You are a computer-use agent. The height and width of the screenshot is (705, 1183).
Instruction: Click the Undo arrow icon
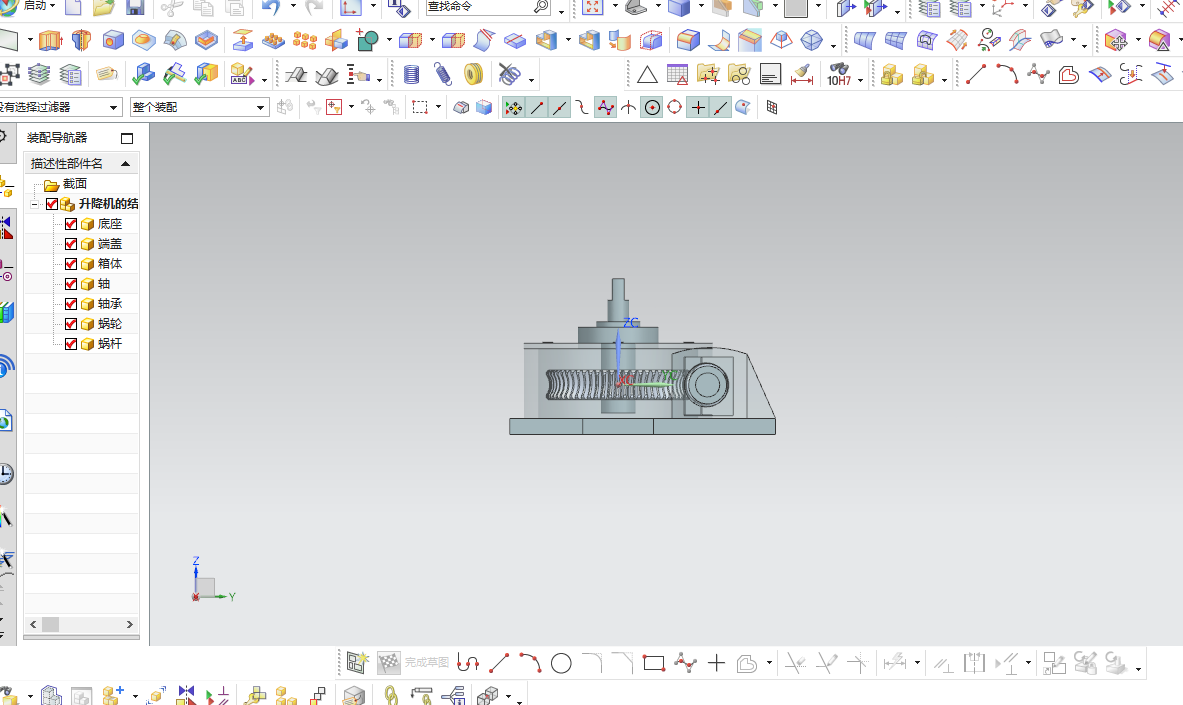point(271,8)
